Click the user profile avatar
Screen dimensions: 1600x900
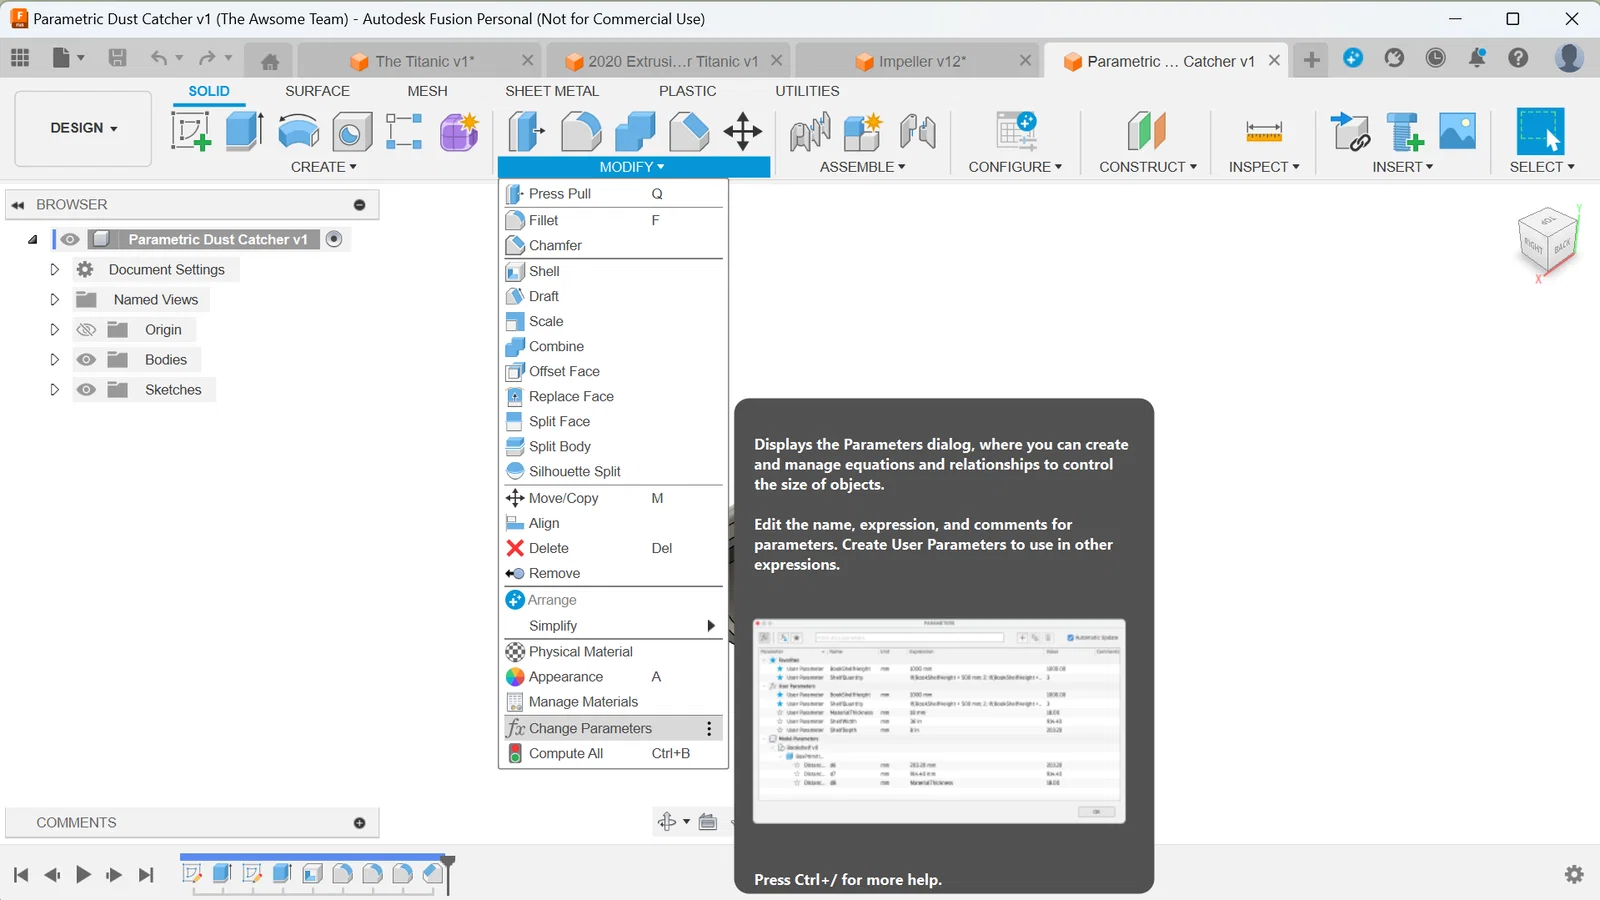(1569, 58)
